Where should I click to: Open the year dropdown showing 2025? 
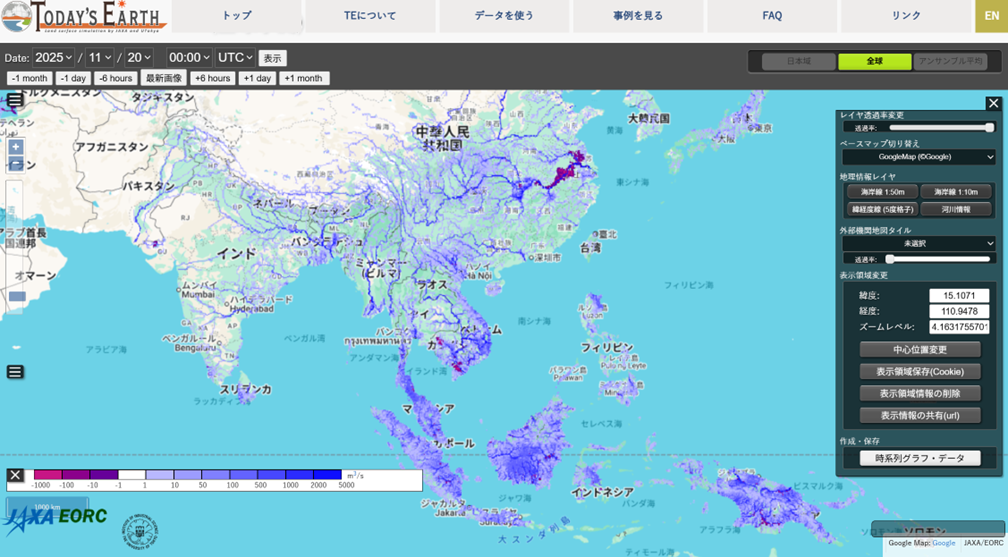[54, 58]
